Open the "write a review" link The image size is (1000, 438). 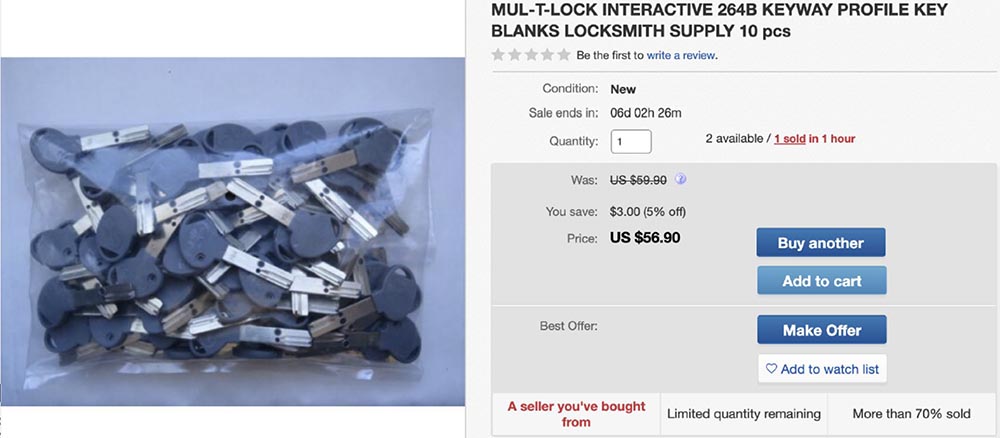(x=681, y=55)
